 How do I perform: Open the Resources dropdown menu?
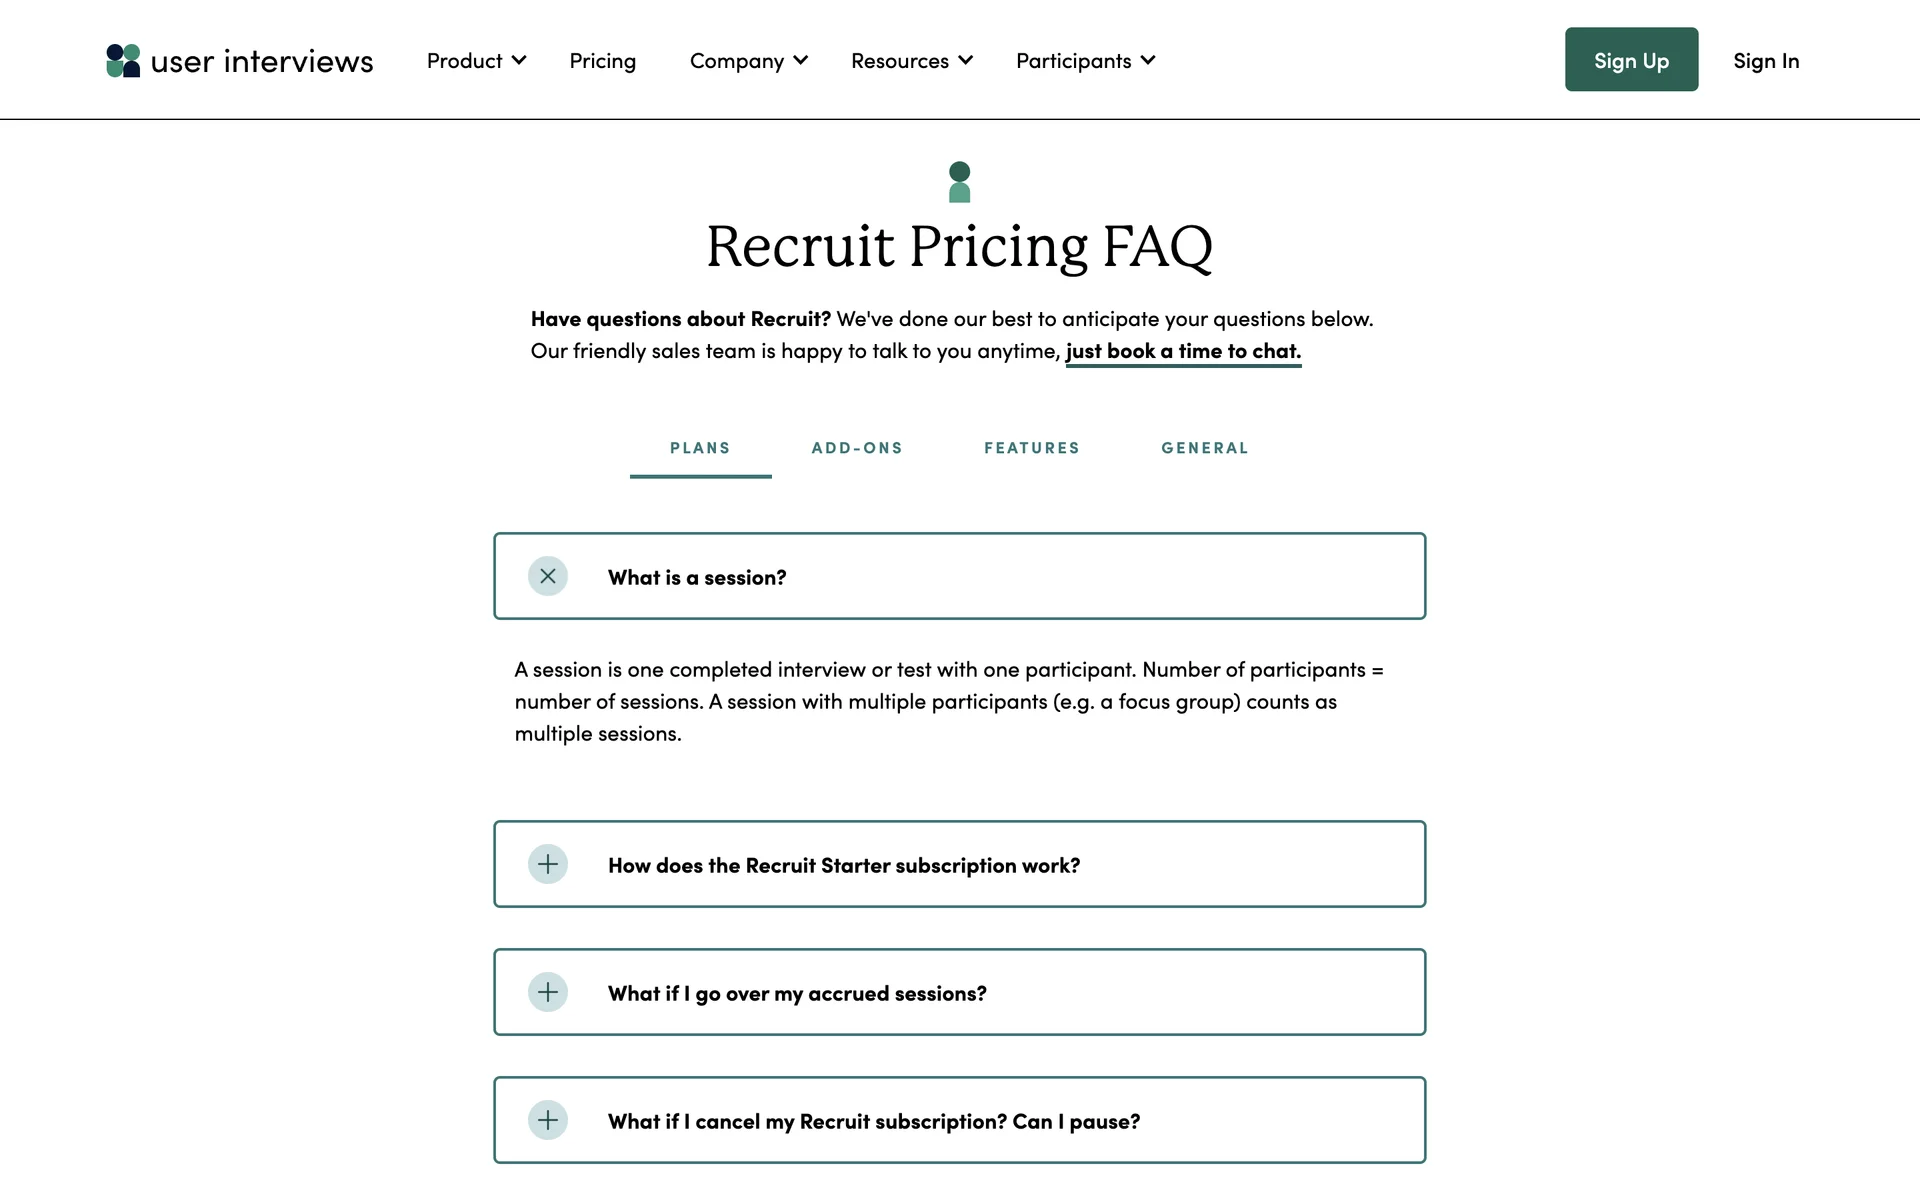pos(911,61)
